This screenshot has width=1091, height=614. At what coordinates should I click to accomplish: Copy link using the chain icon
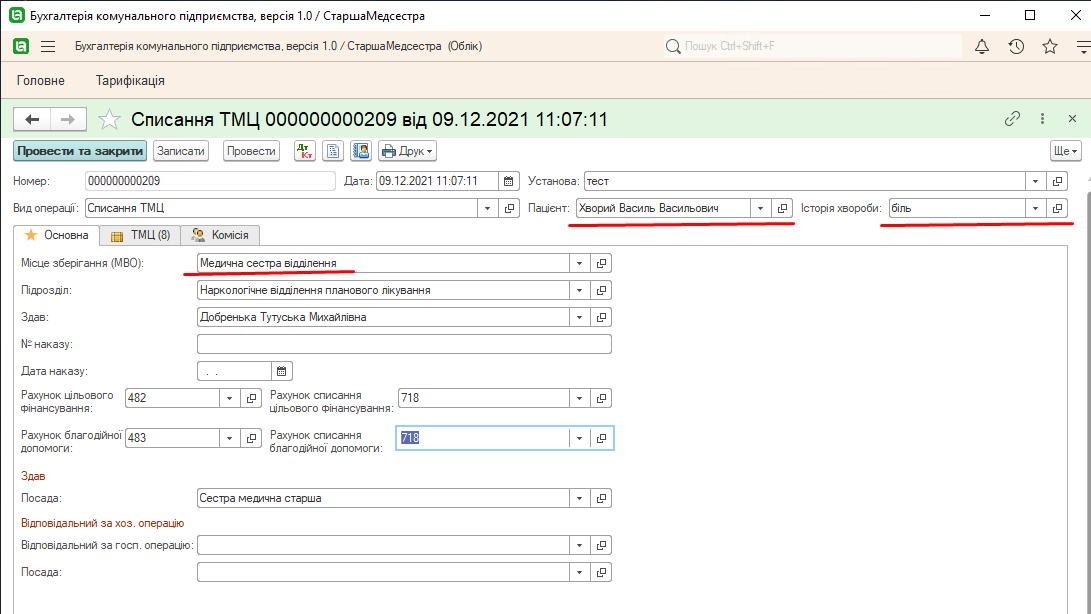[x=1012, y=119]
